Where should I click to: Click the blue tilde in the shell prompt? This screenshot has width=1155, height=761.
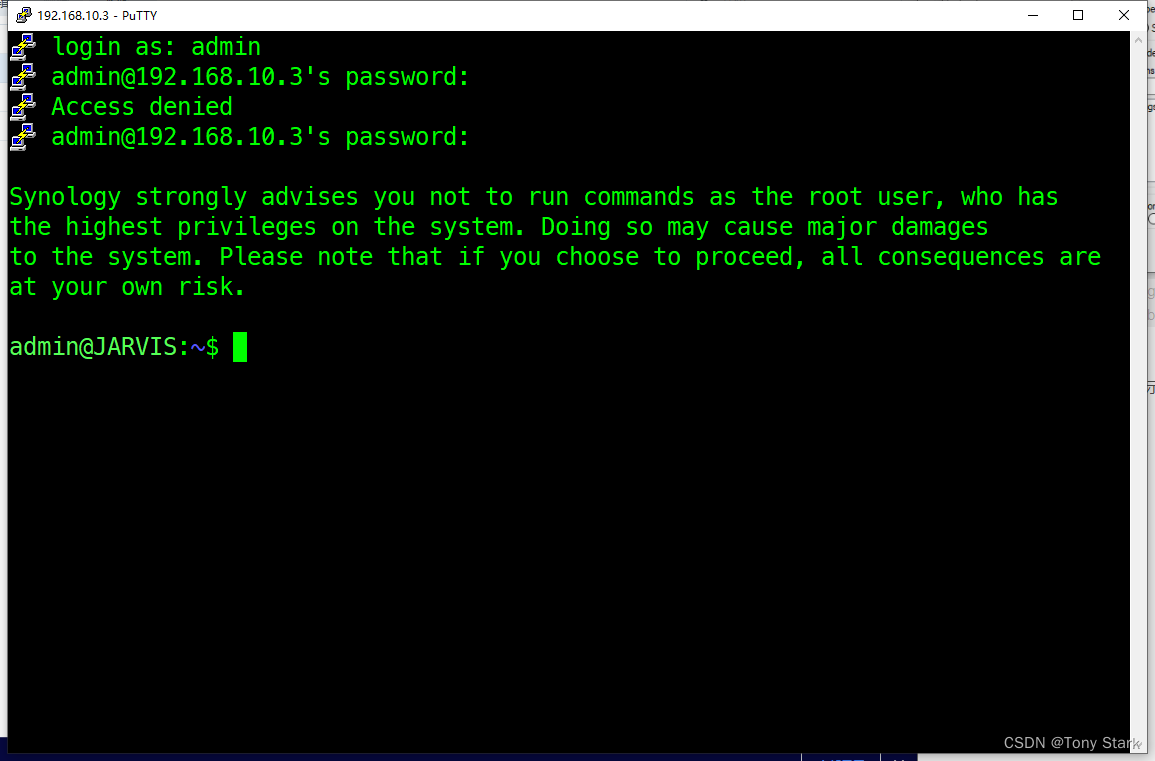click(198, 347)
